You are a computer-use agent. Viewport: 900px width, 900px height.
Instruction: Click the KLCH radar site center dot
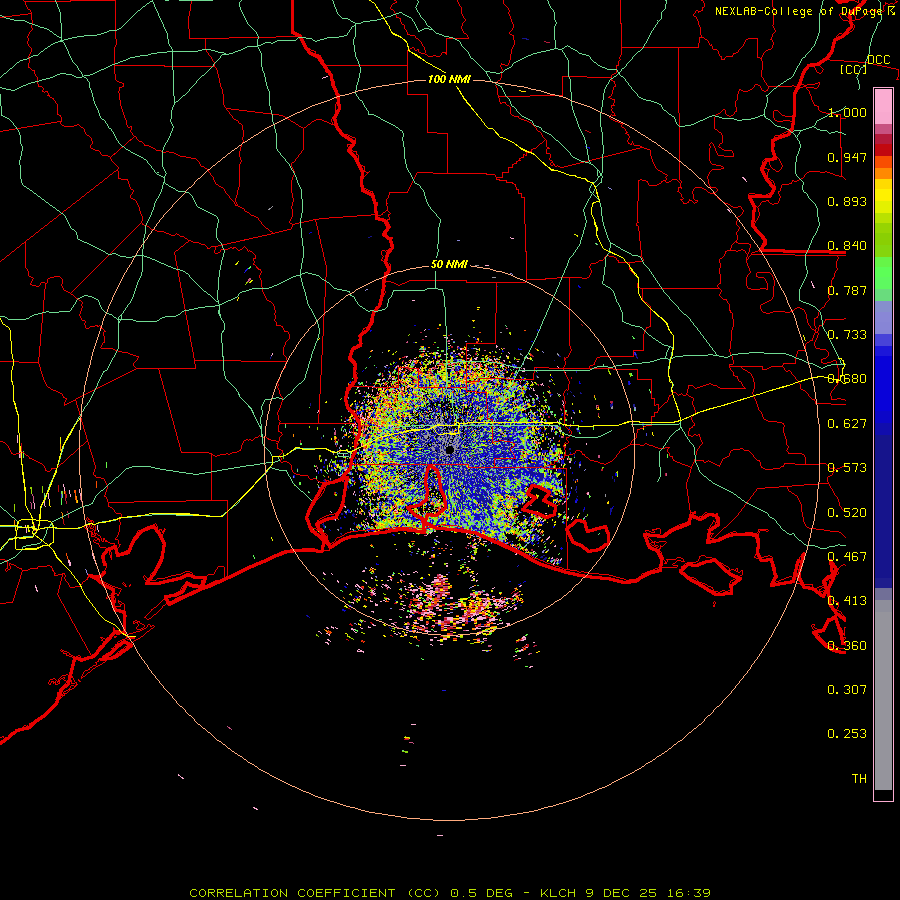click(449, 449)
